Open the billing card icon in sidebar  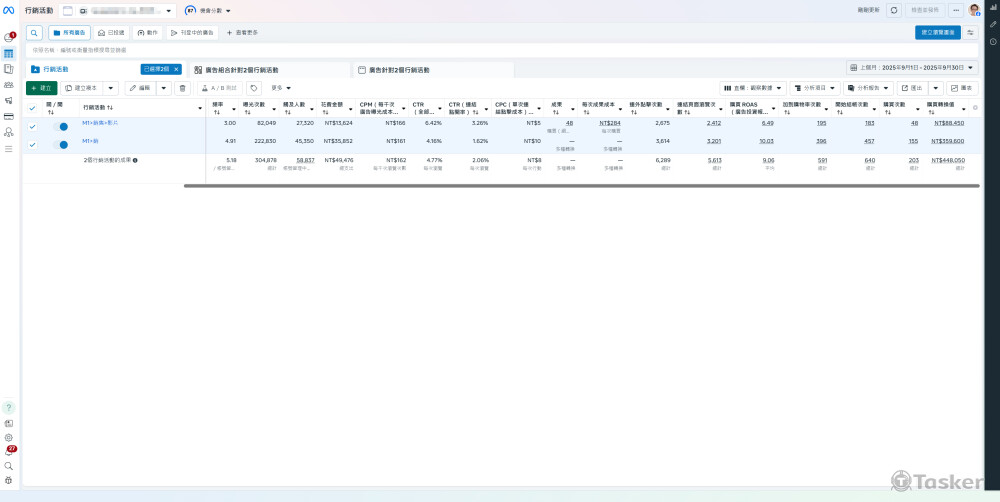8,117
